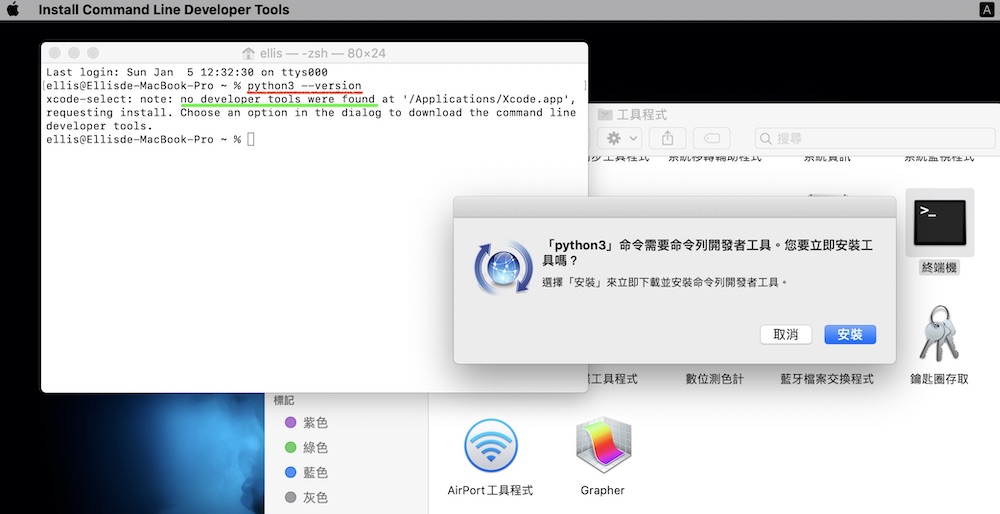
Task: Open the Grapher app icon
Action: 603,445
